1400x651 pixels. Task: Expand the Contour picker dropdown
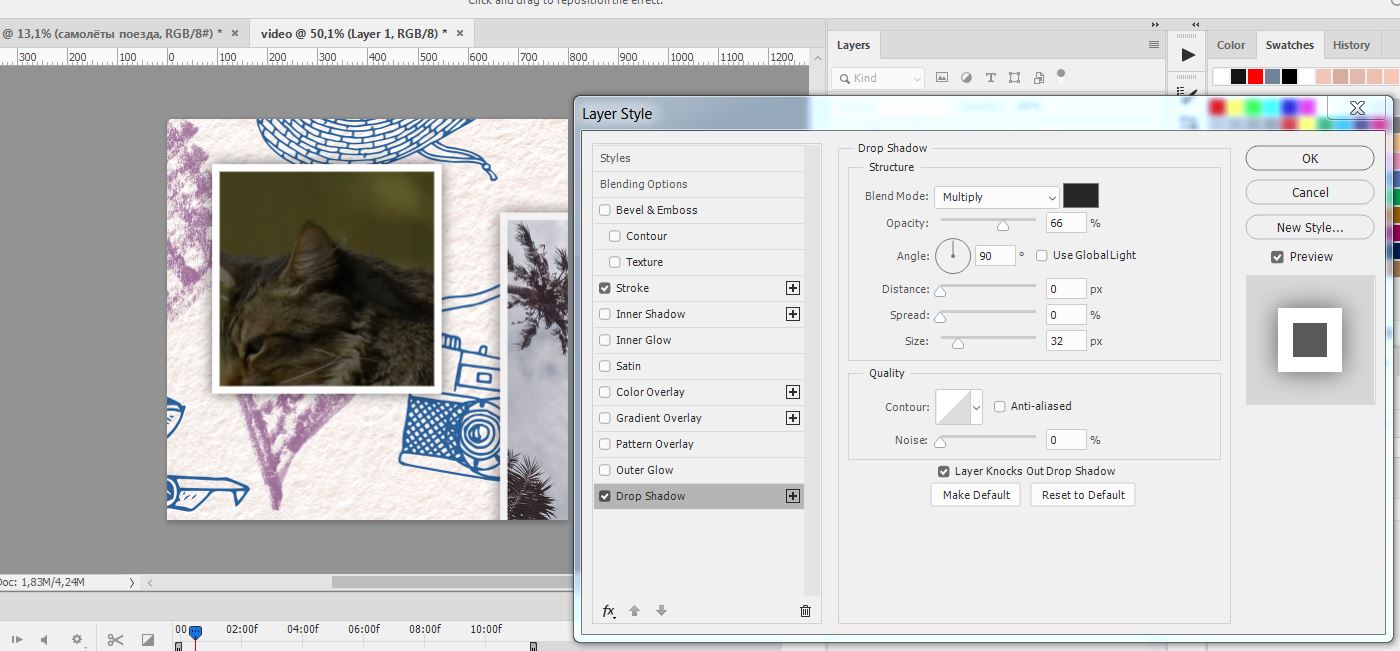(x=976, y=407)
